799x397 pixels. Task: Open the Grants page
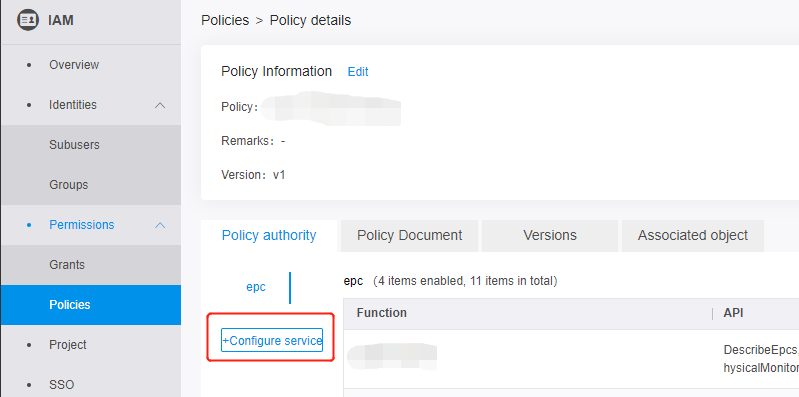(x=67, y=265)
